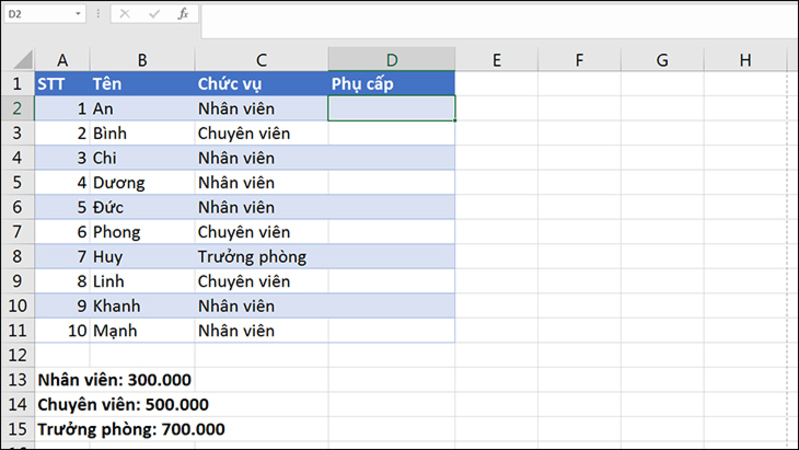
Task: Select row 12 header
Action: pyautogui.click(x=17, y=355)
